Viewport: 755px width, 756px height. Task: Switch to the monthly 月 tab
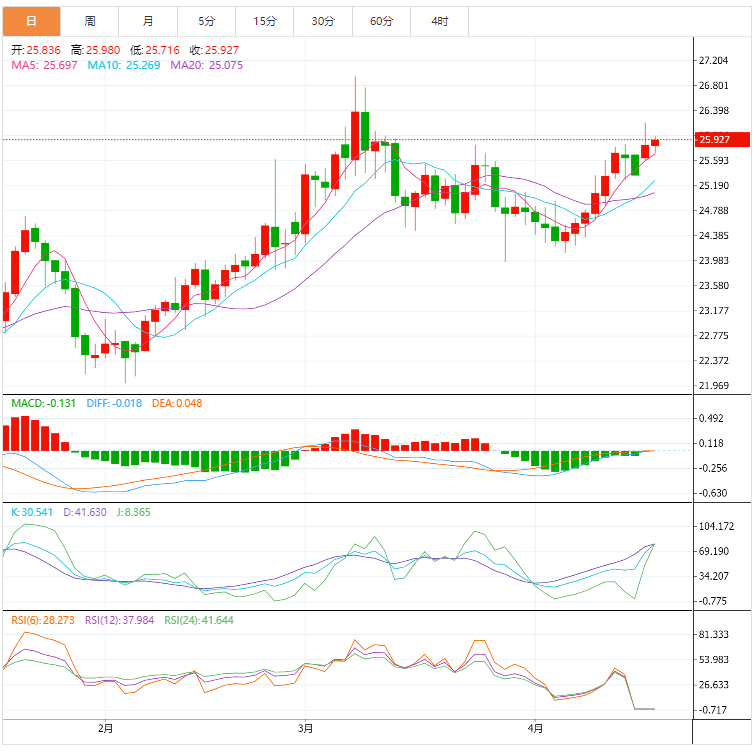pyautogui.click(x=148, y=21)
